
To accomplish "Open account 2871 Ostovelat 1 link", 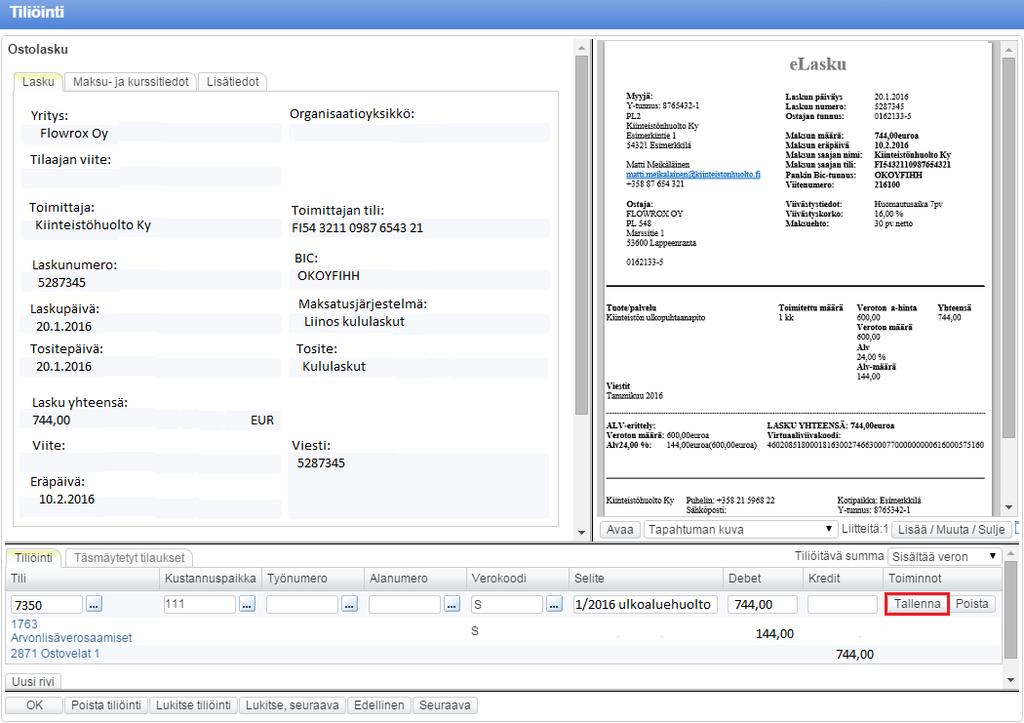I will 55,653.
